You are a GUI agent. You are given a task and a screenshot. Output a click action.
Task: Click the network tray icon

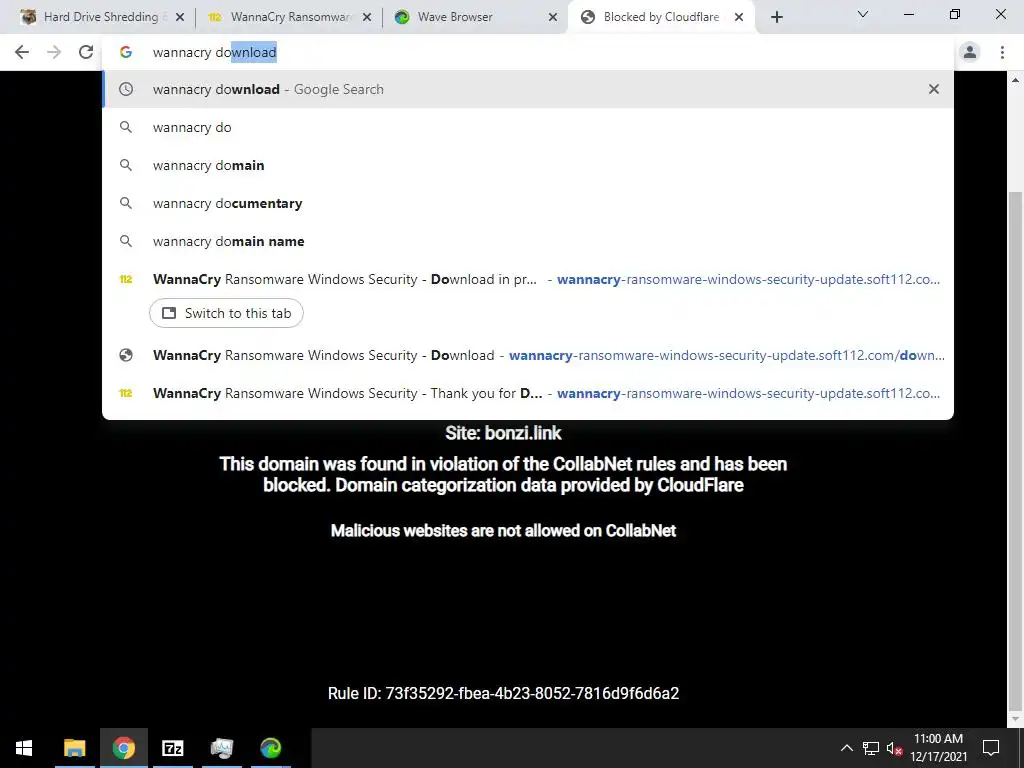click(871, 748)
